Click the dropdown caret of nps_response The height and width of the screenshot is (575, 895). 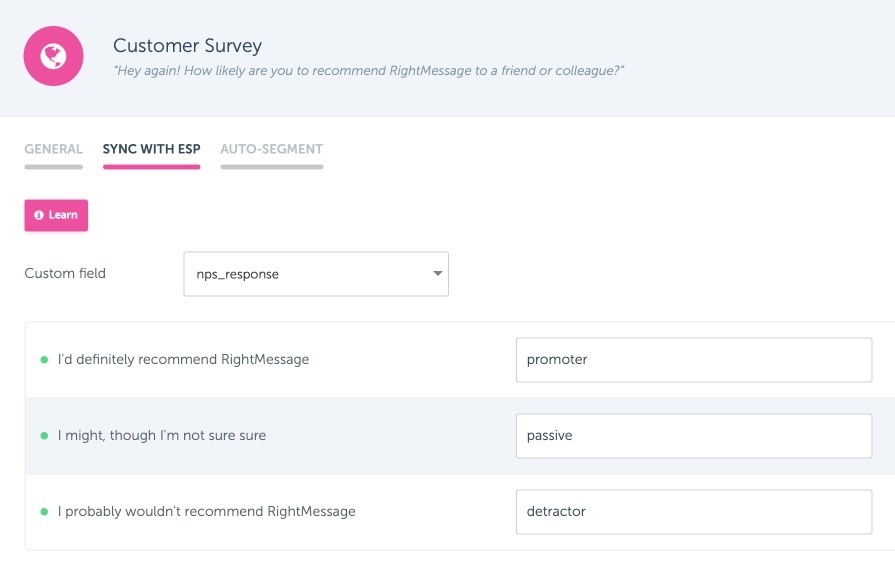pos(437,274)
